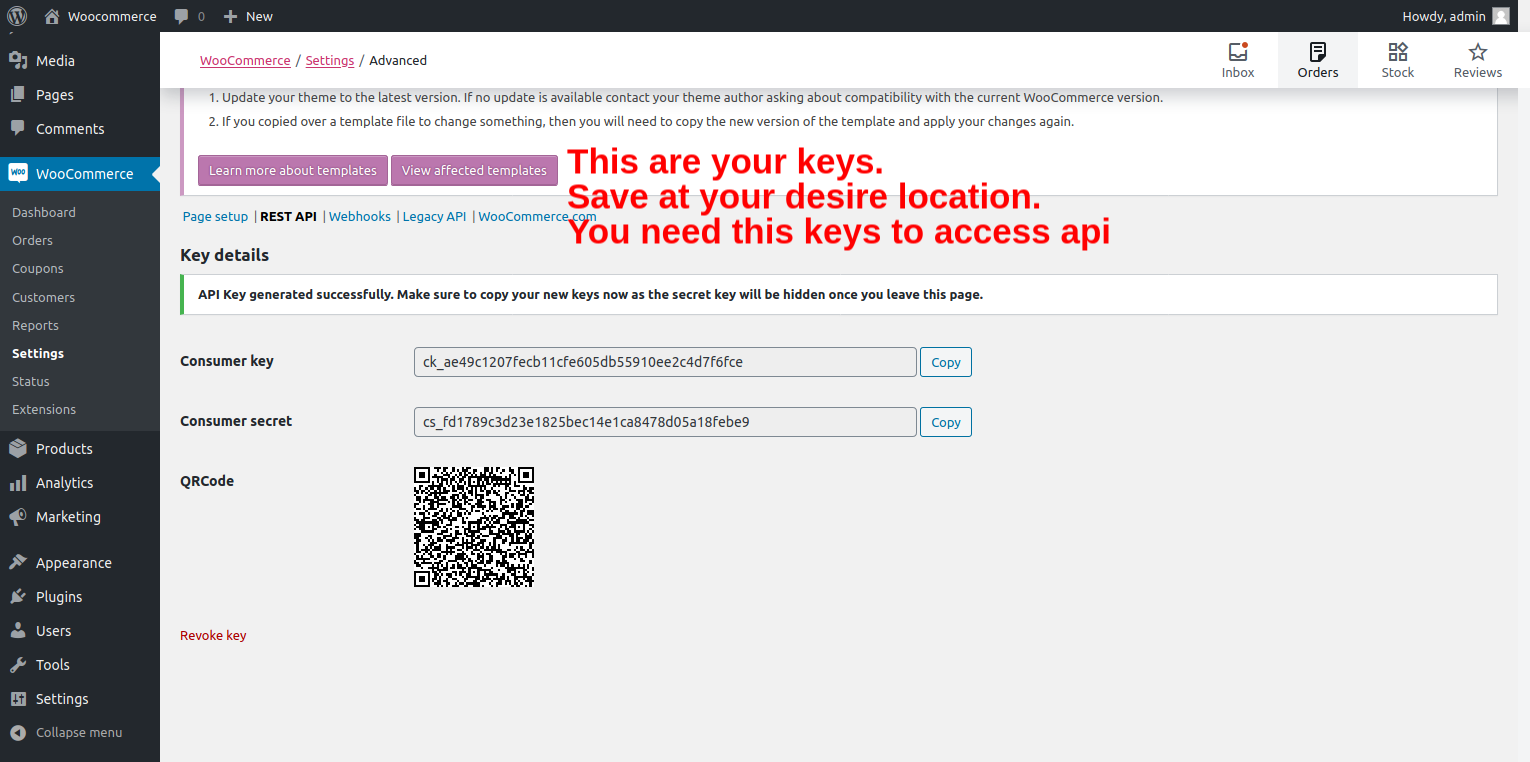This screenshot has height=762, width=1530.
Task: Click the WooCommerce logo icon in sidebar
Action: click(x=18, y=173)
